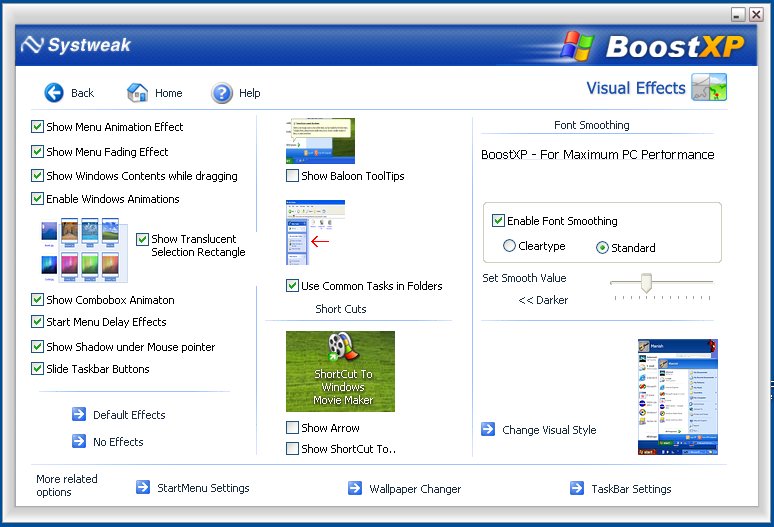This screenshot has height=527, width=774.
Task: Click the arrow icon beside TaskBar Settings
Action: [x=577, y=488]
